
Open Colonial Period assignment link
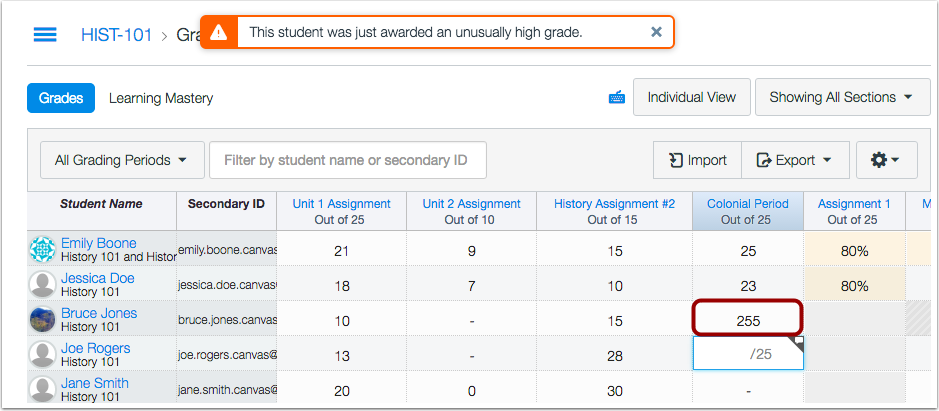click(x=747, y=204)
